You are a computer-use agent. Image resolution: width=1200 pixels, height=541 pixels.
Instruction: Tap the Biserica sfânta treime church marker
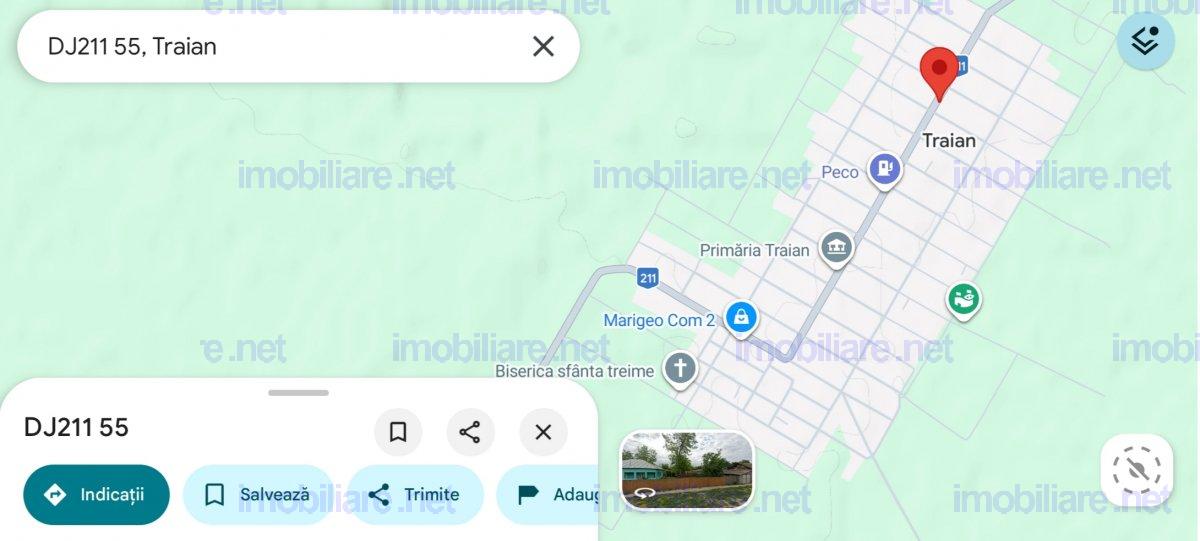pos(680,369)
